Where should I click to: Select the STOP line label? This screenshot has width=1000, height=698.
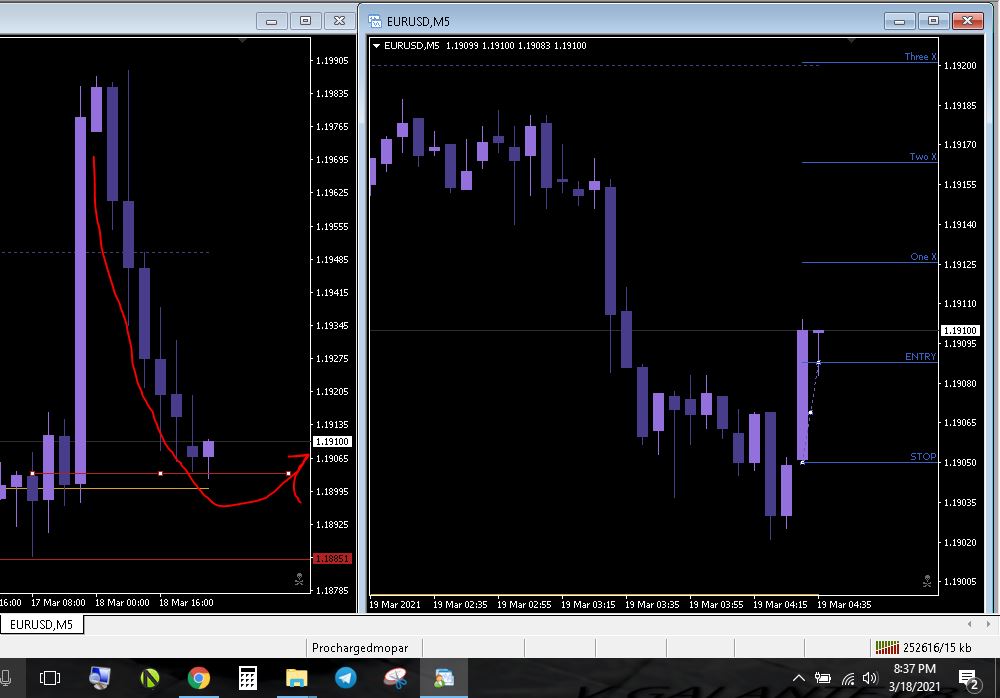coord(923,456)
